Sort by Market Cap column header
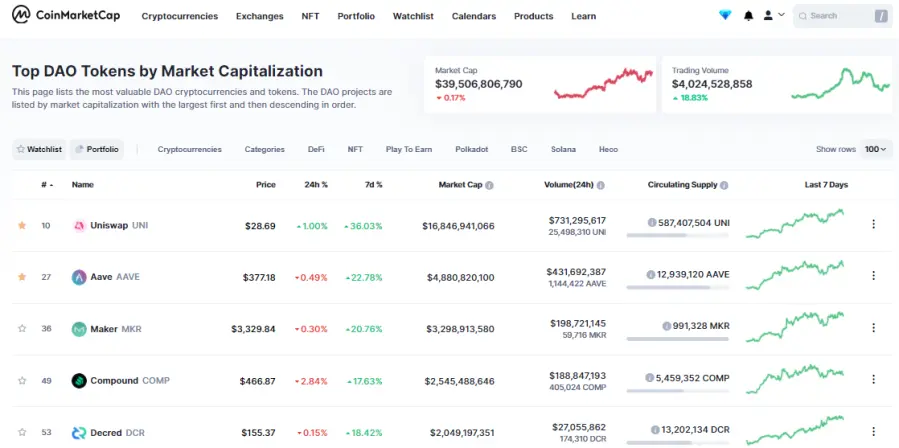 [460, 185]
